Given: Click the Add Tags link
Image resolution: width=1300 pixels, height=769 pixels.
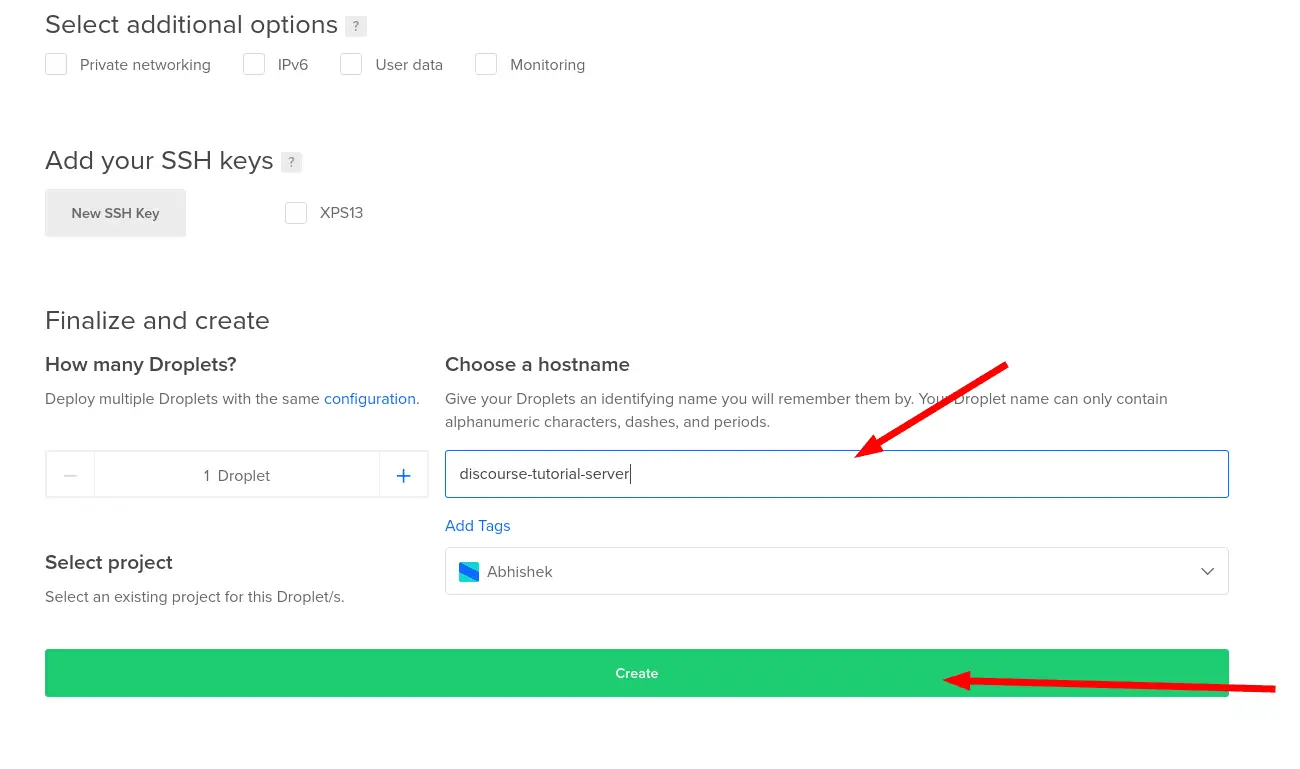Looking at the screenshot, I should click(x=477, y=526).
